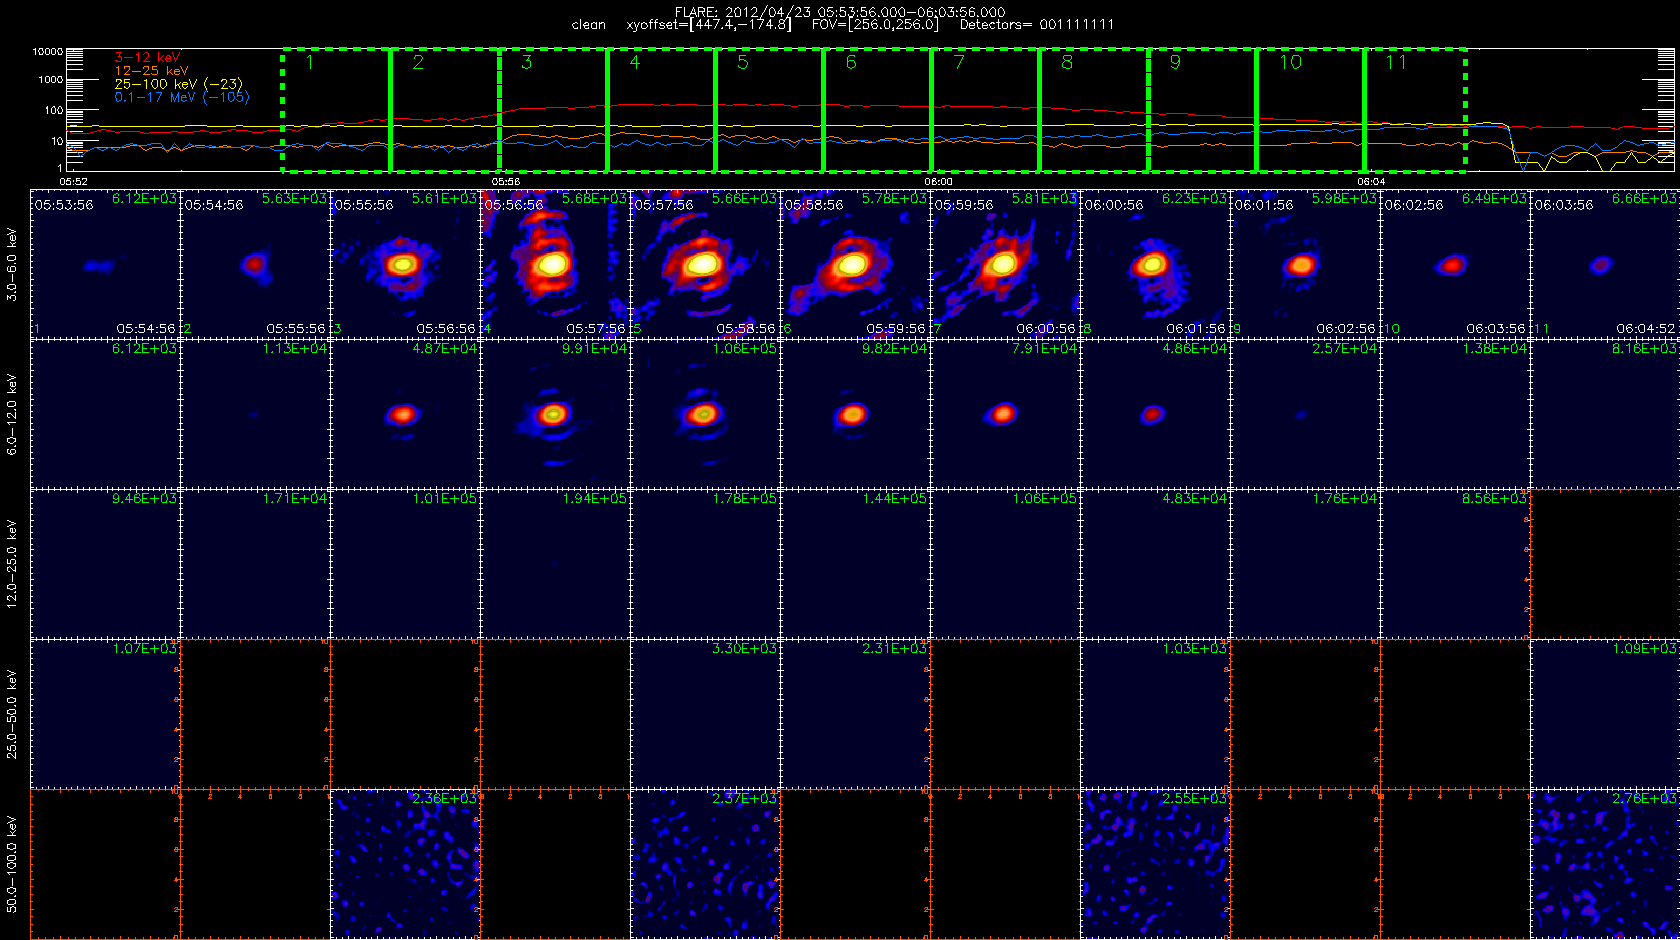The width and height of the screenshot is (1680, 940).
Task: Click the '05:56' light curve time tick label
Action: pyautogui.click(x=506, y=182)
